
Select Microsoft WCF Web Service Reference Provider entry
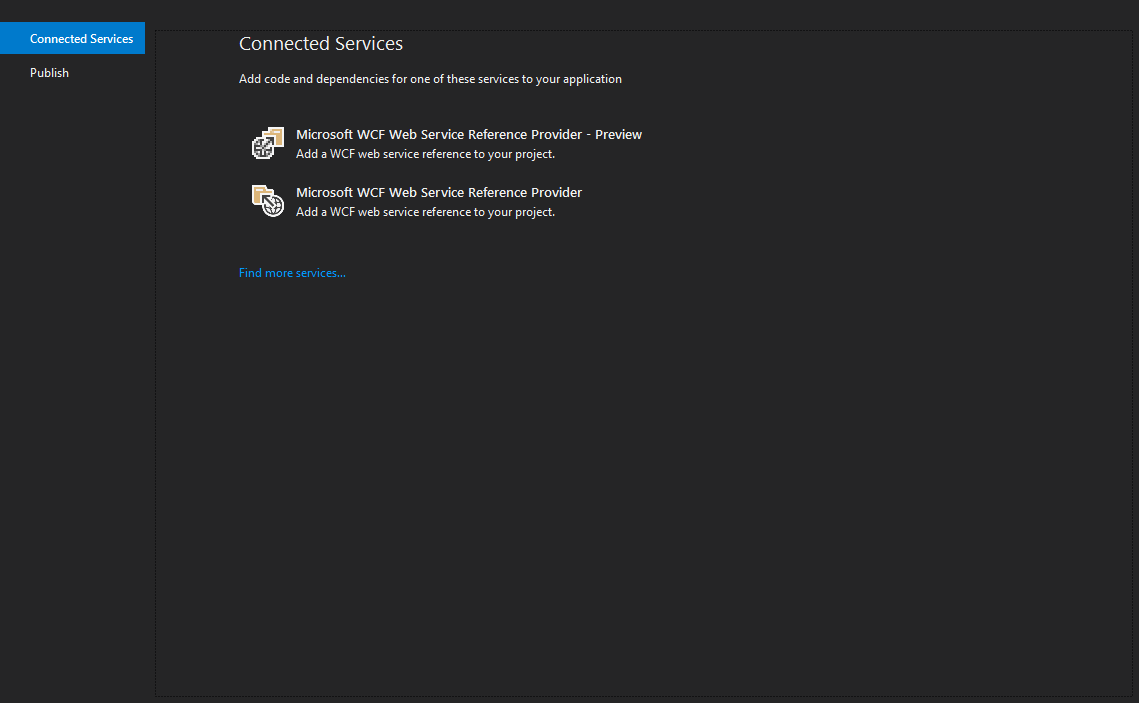coord(438,192)
